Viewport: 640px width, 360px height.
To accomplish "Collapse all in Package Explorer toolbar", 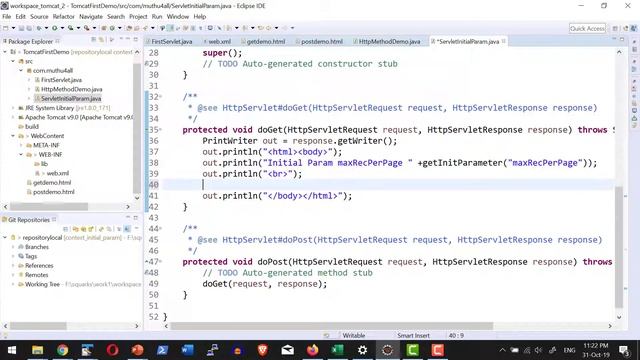I will pos(93,40).
